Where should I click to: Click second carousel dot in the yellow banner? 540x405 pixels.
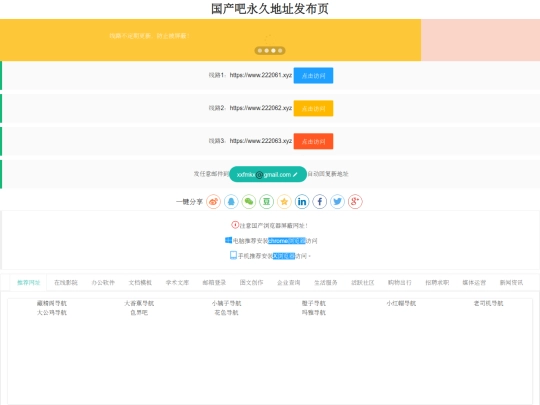267,51
